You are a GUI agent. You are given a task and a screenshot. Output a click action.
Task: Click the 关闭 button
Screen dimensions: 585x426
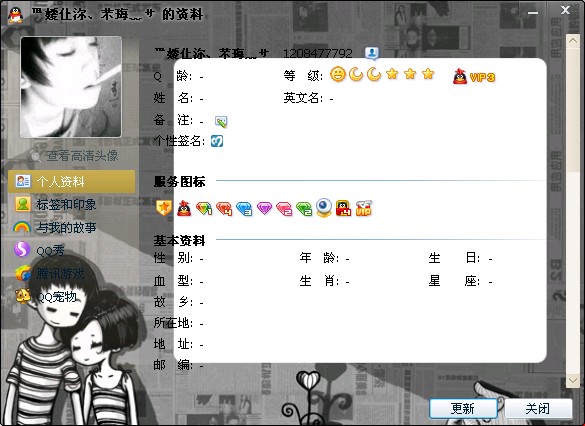(538, 408)
